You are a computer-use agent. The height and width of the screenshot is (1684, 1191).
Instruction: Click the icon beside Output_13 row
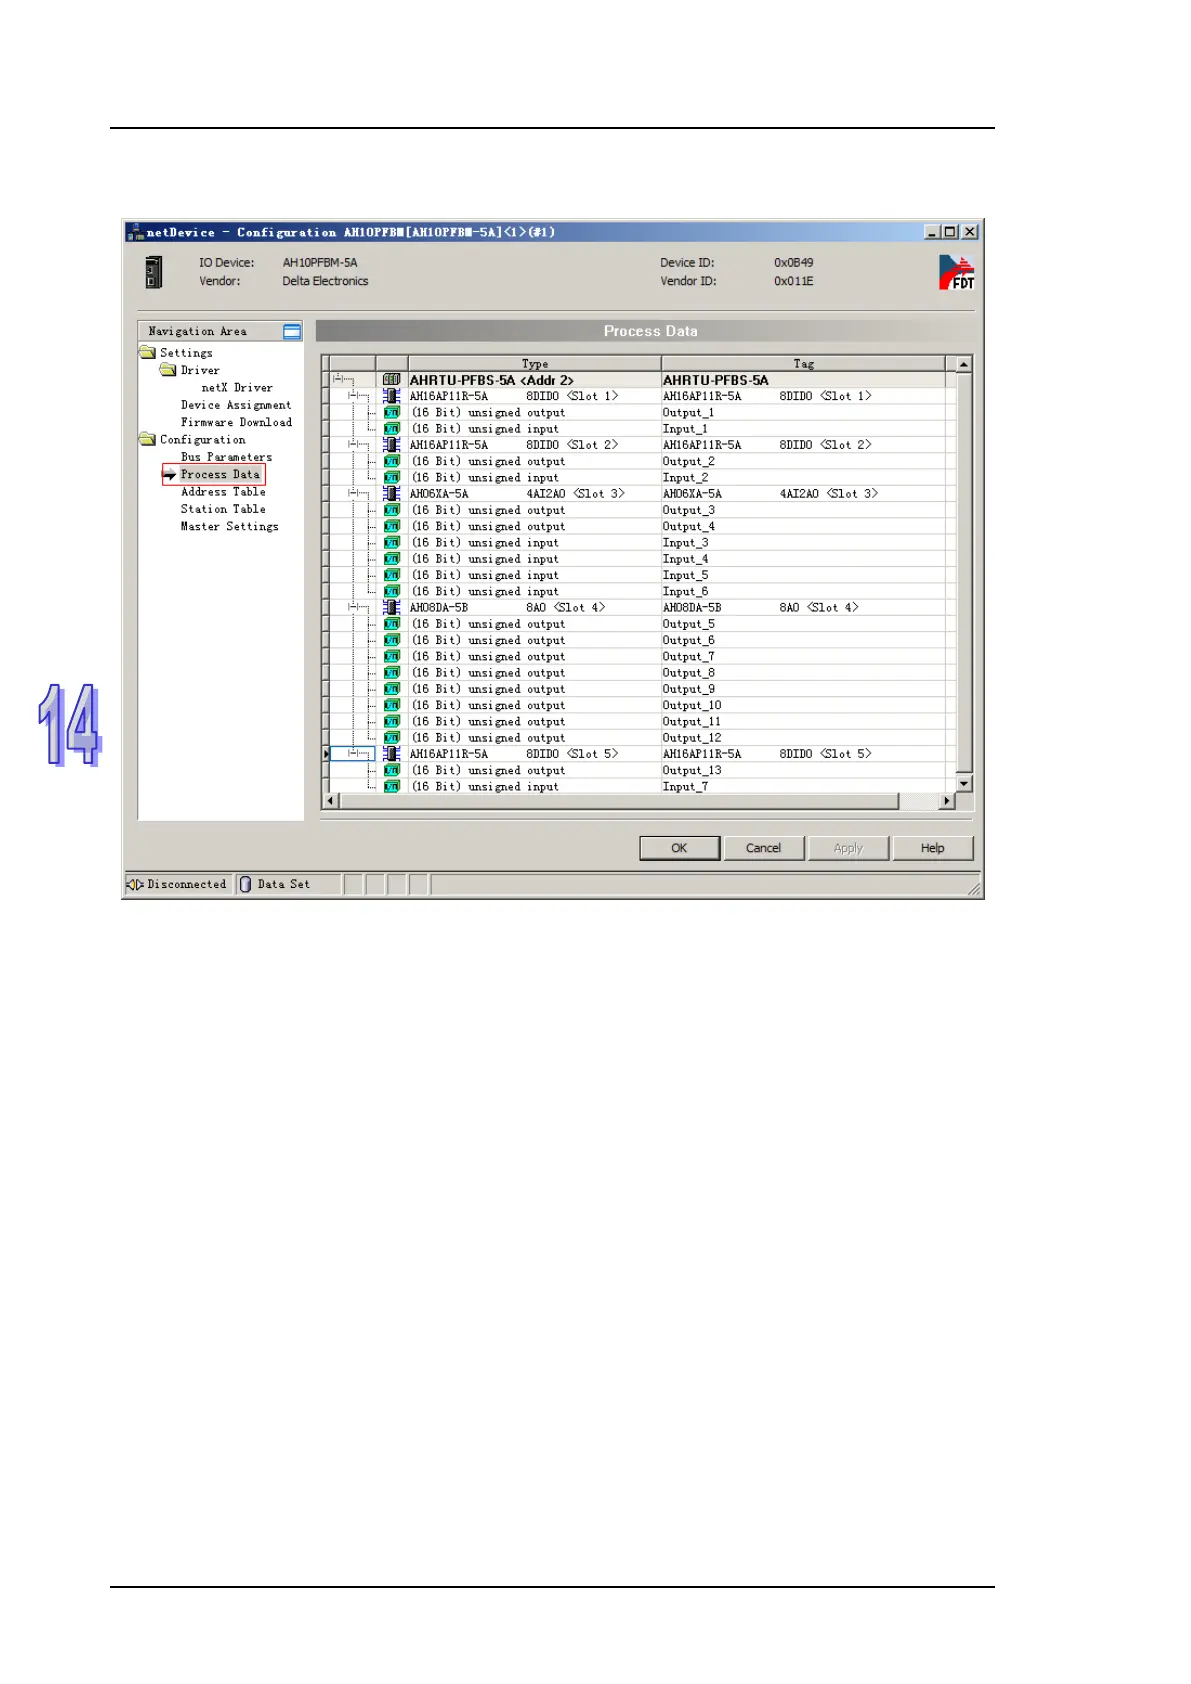point(392,771)
